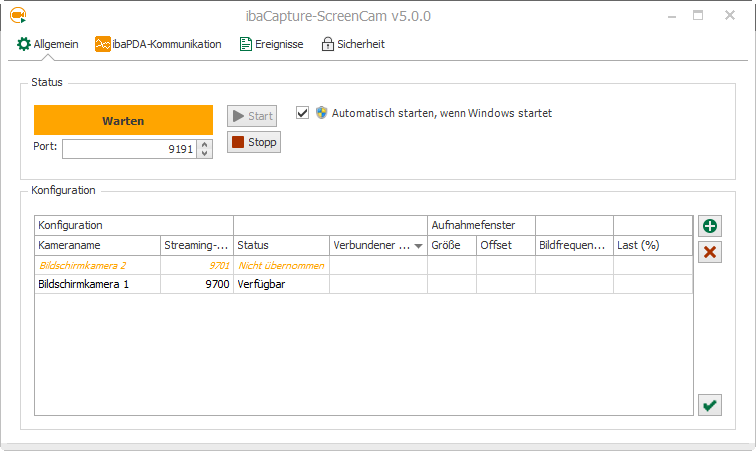756x451 pixels.
Task: Click into the Port input field
Action: (130, 149)
